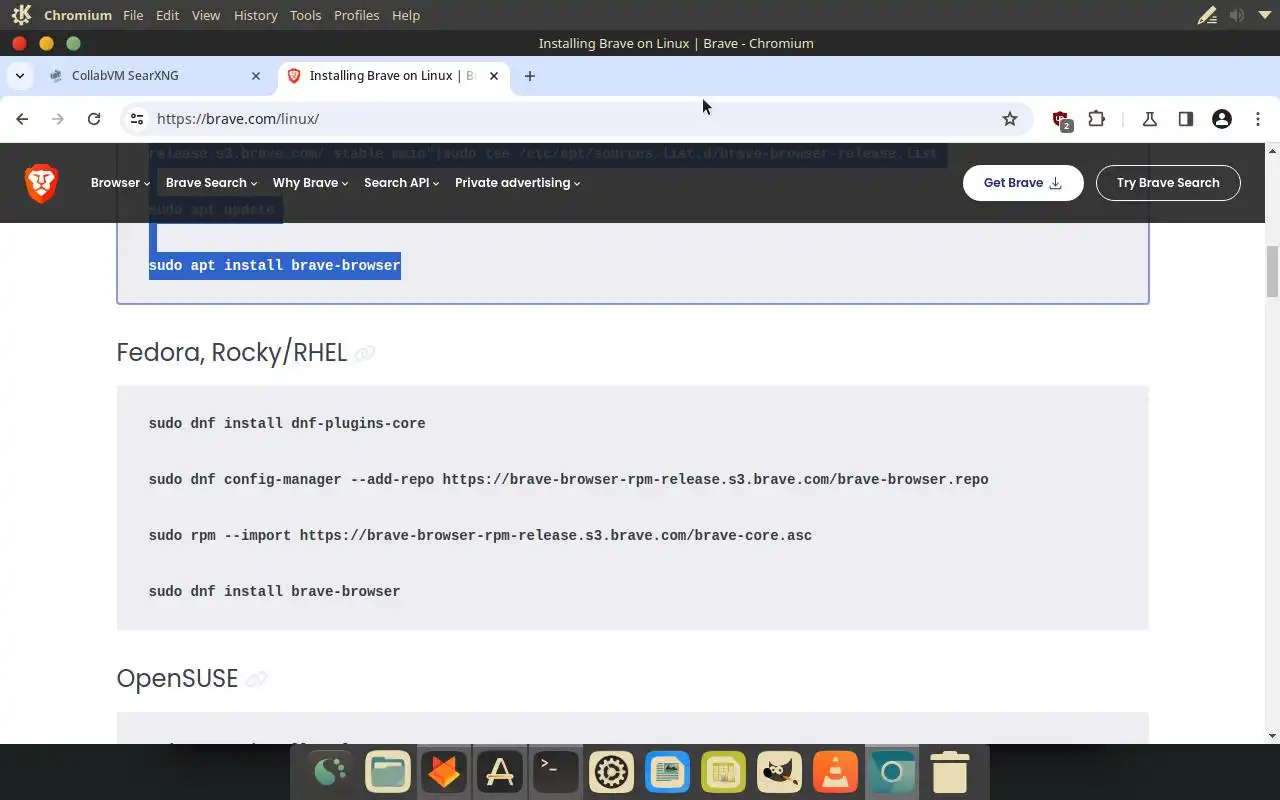The height and width of the screenshot is (800, 1280).
Task: Click the Brave lion logo
Action: coord(41,183)
